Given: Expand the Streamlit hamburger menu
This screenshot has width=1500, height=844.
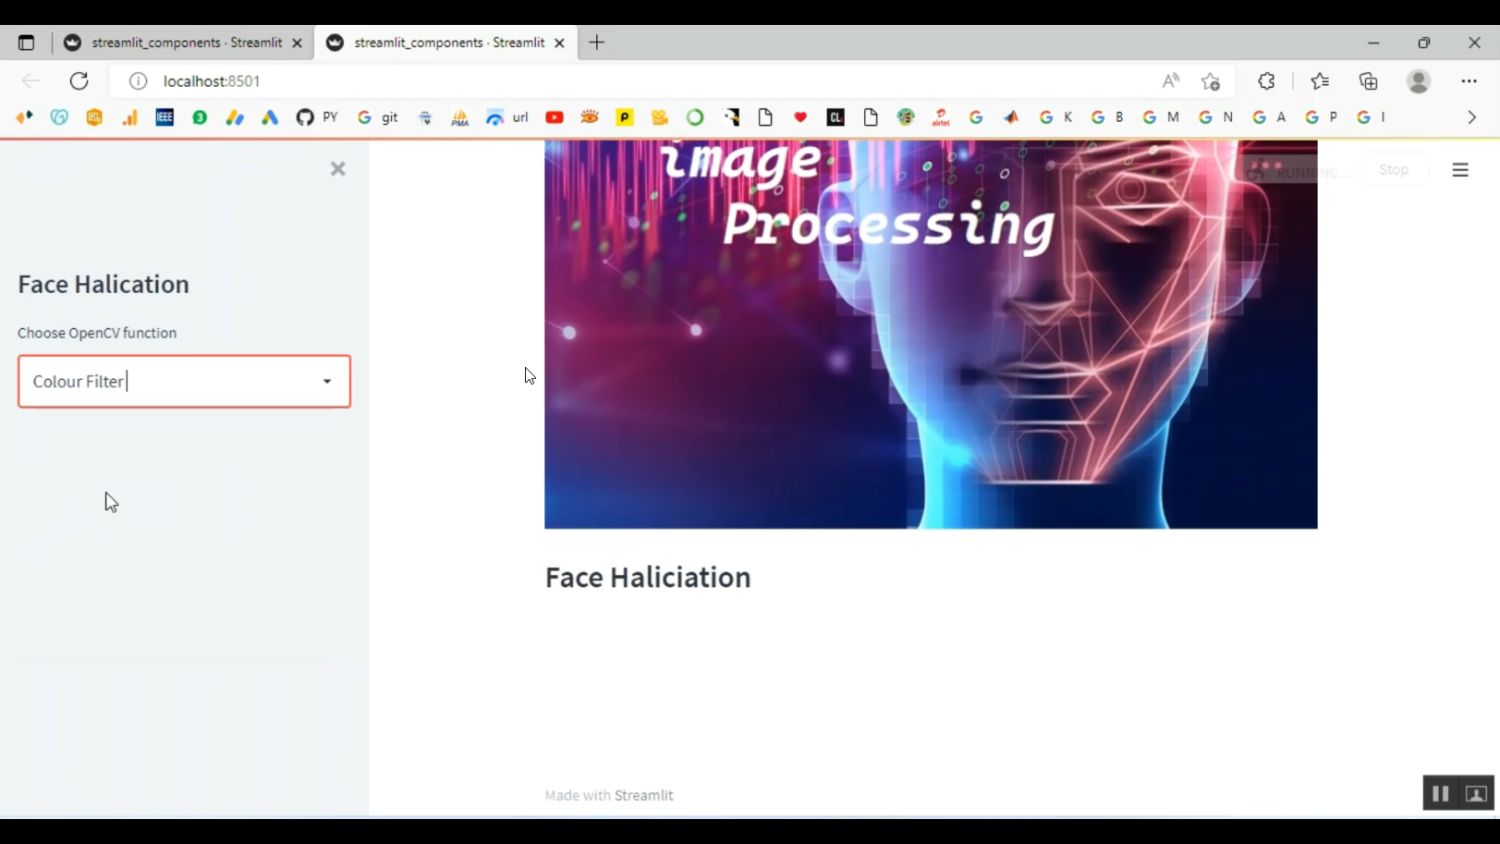Looking at the screenshot, I should 1460,170.
